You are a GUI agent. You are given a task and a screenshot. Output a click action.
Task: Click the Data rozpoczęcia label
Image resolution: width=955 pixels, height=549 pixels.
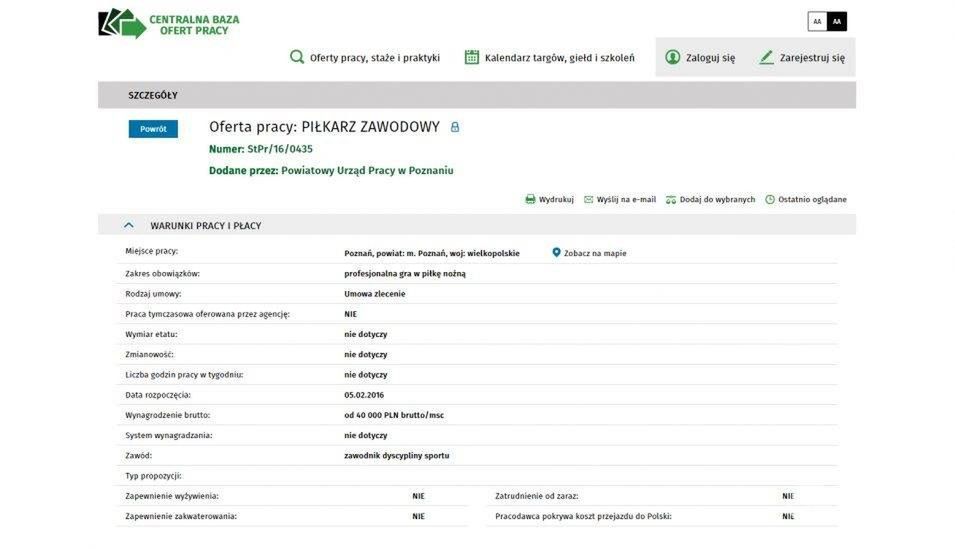coord(158,395)
